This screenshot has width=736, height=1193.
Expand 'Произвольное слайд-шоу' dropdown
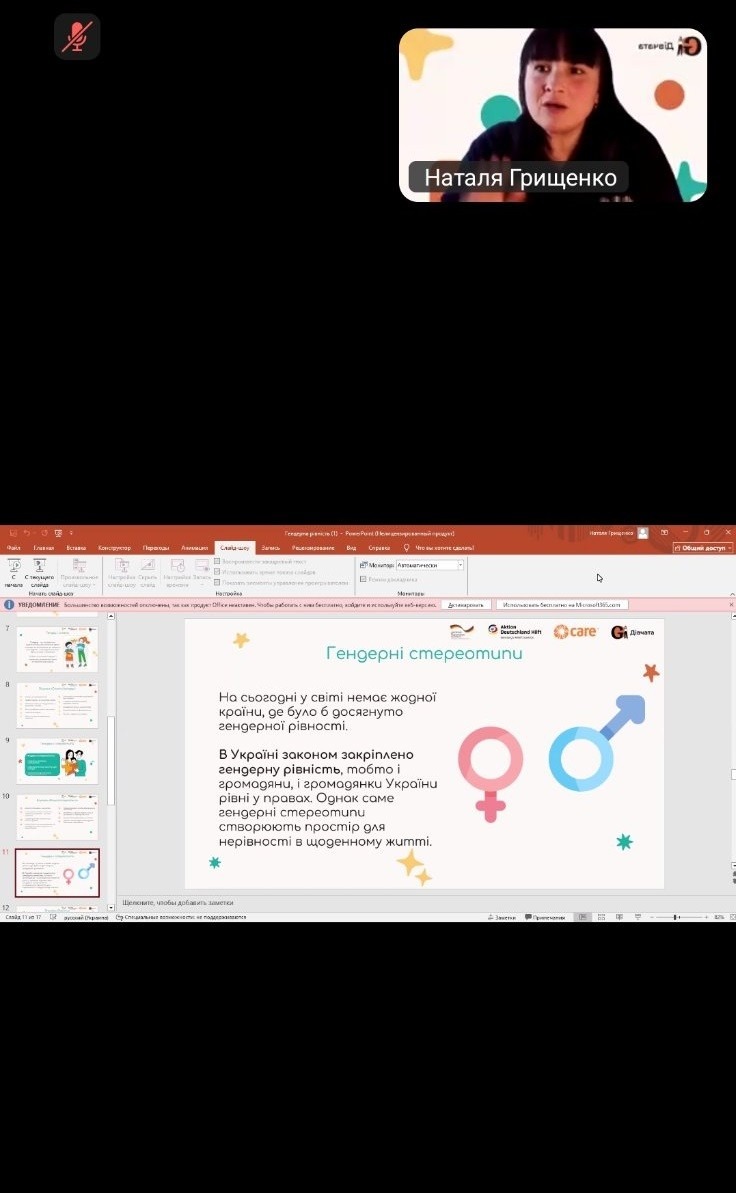click(79, 573)
